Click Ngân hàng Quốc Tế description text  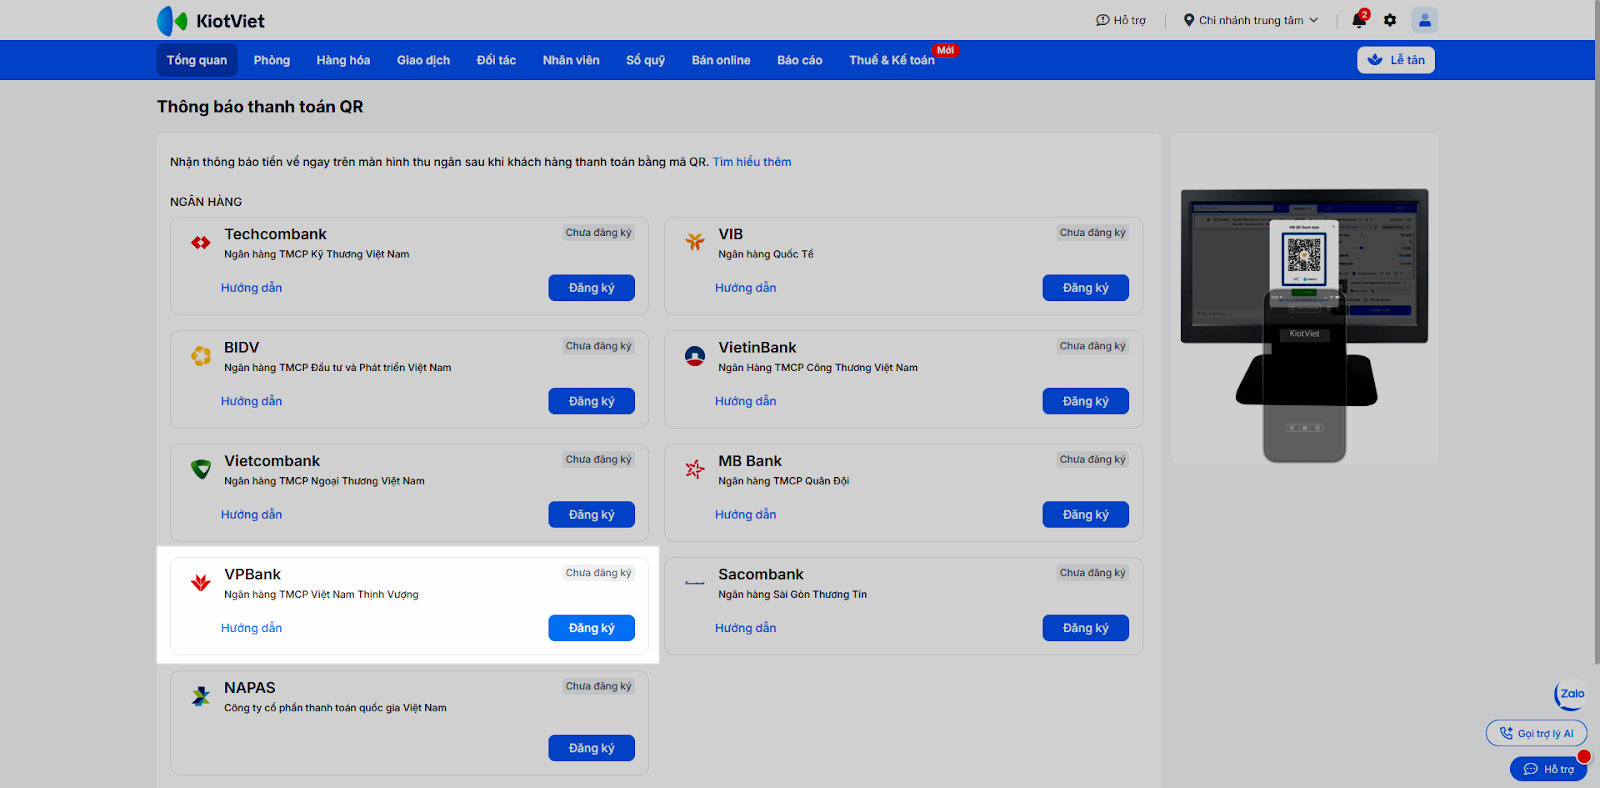(766, 254)
